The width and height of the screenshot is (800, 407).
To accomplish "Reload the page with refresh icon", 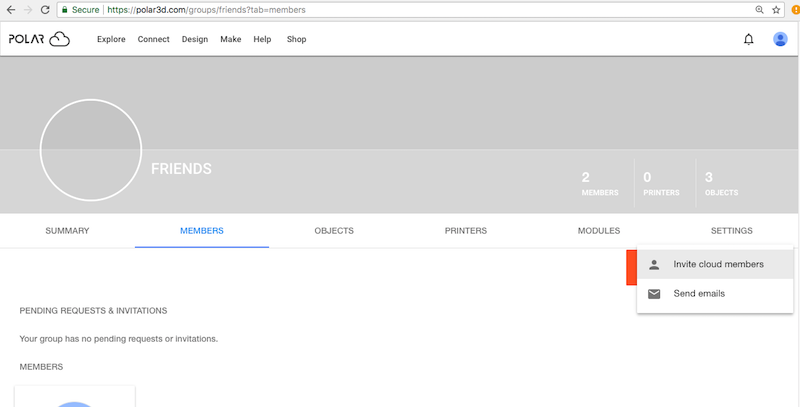I will point(45,10).
